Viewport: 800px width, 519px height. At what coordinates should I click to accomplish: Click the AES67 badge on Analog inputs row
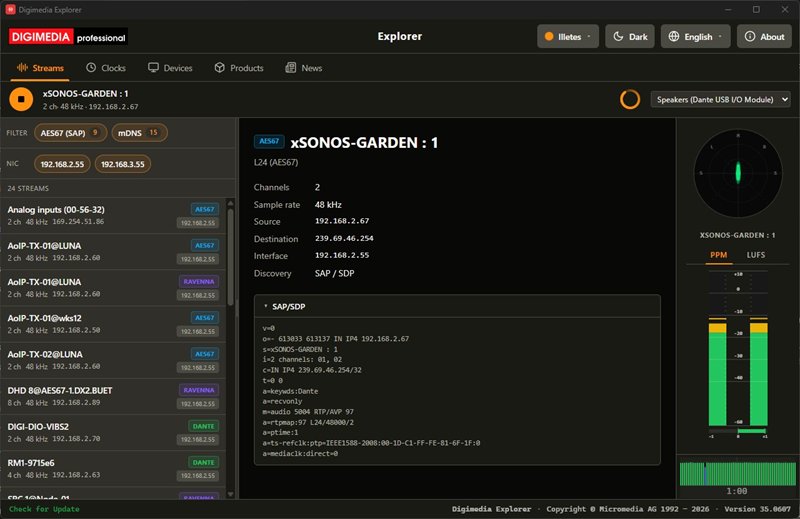[205, 209]
